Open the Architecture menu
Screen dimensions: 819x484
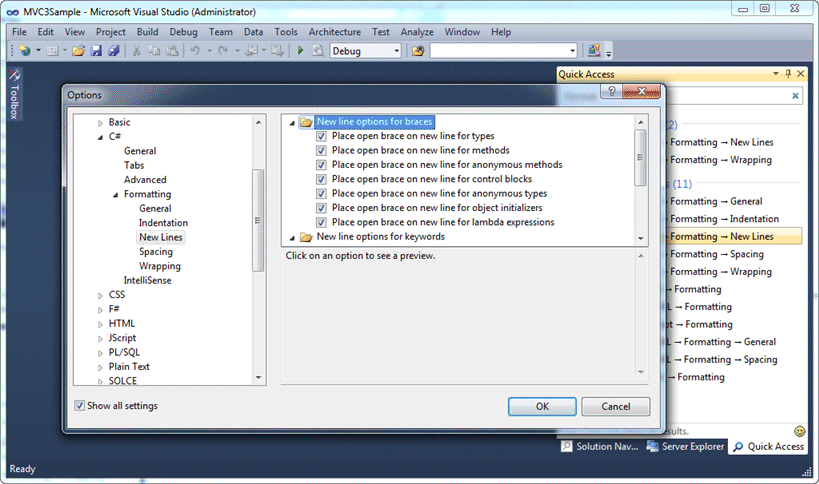click(x=334, y=32)
